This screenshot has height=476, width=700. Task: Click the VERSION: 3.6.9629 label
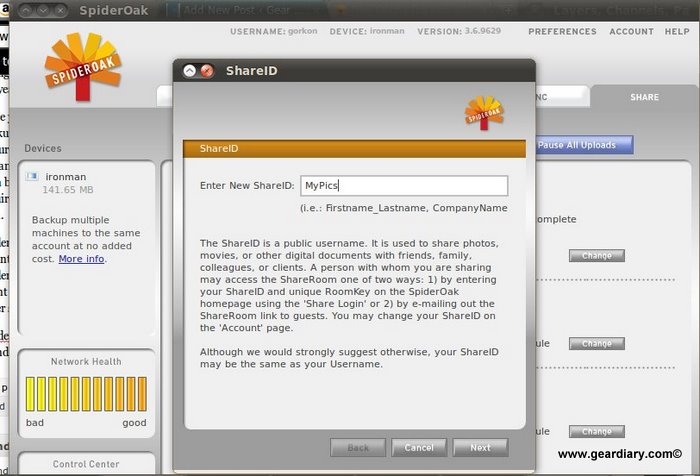[x=459, y=31]
